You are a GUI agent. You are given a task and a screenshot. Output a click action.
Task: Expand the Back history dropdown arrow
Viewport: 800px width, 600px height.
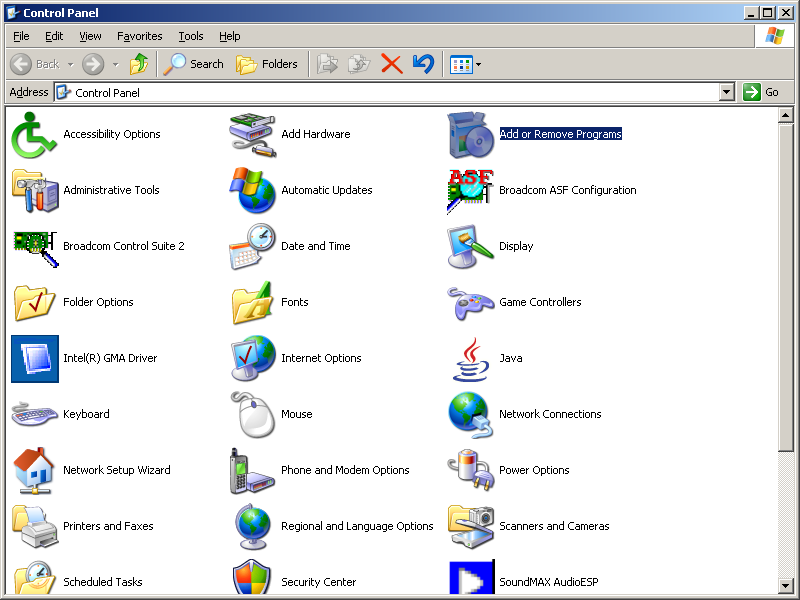click(x=70, y=64)
